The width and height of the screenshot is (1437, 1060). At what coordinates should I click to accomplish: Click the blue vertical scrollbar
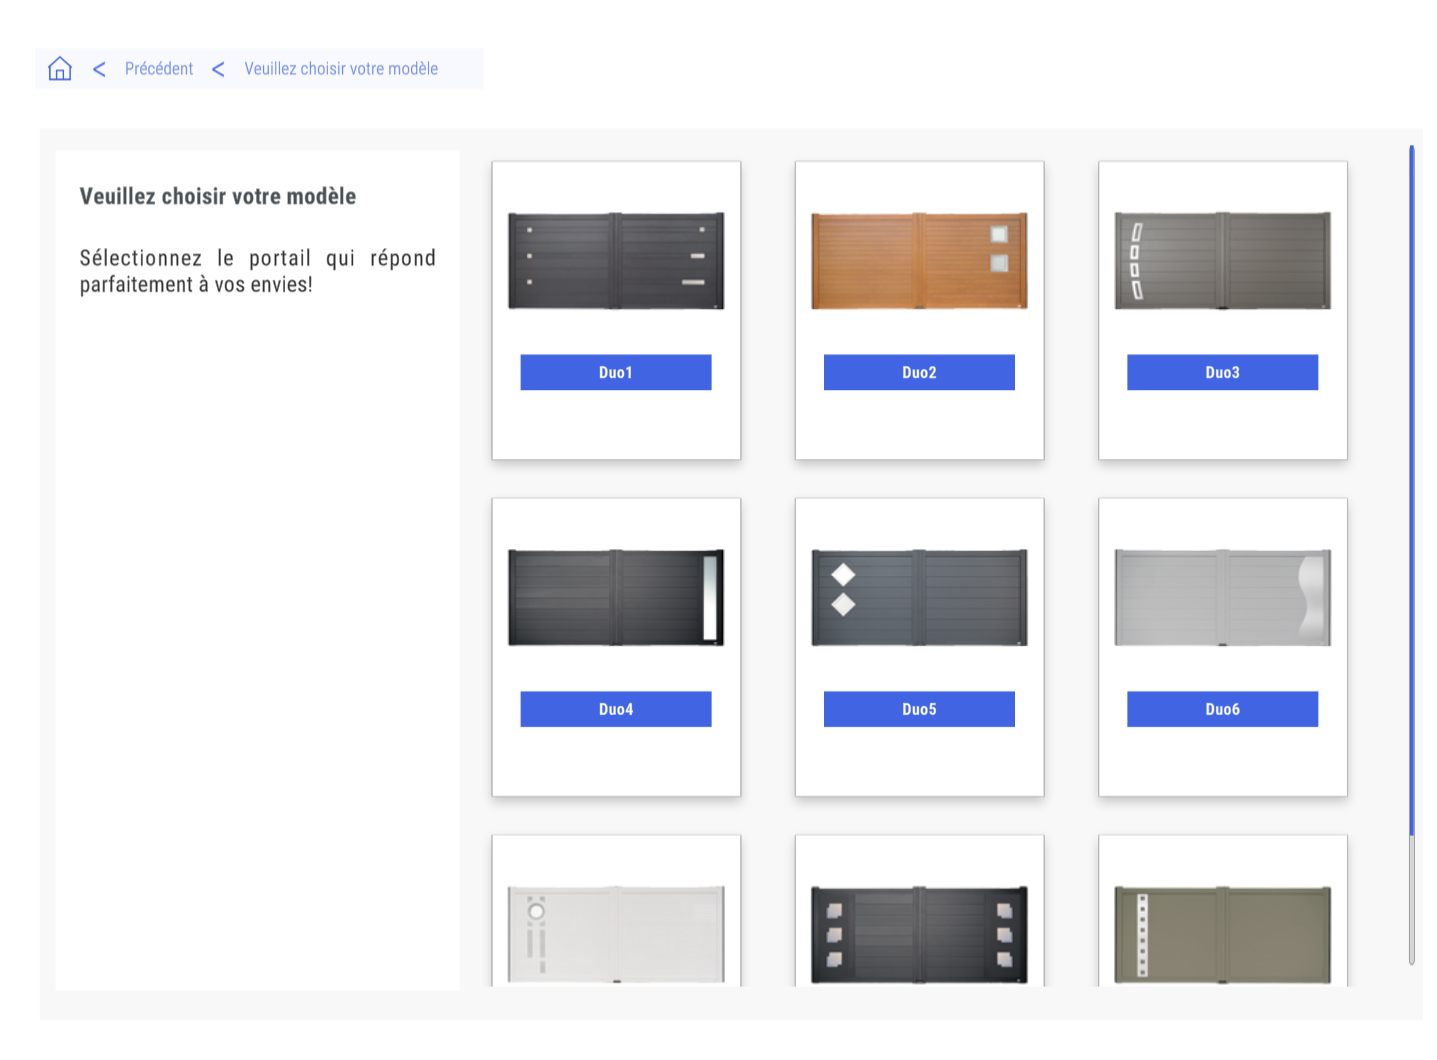tap(1411, 490)
